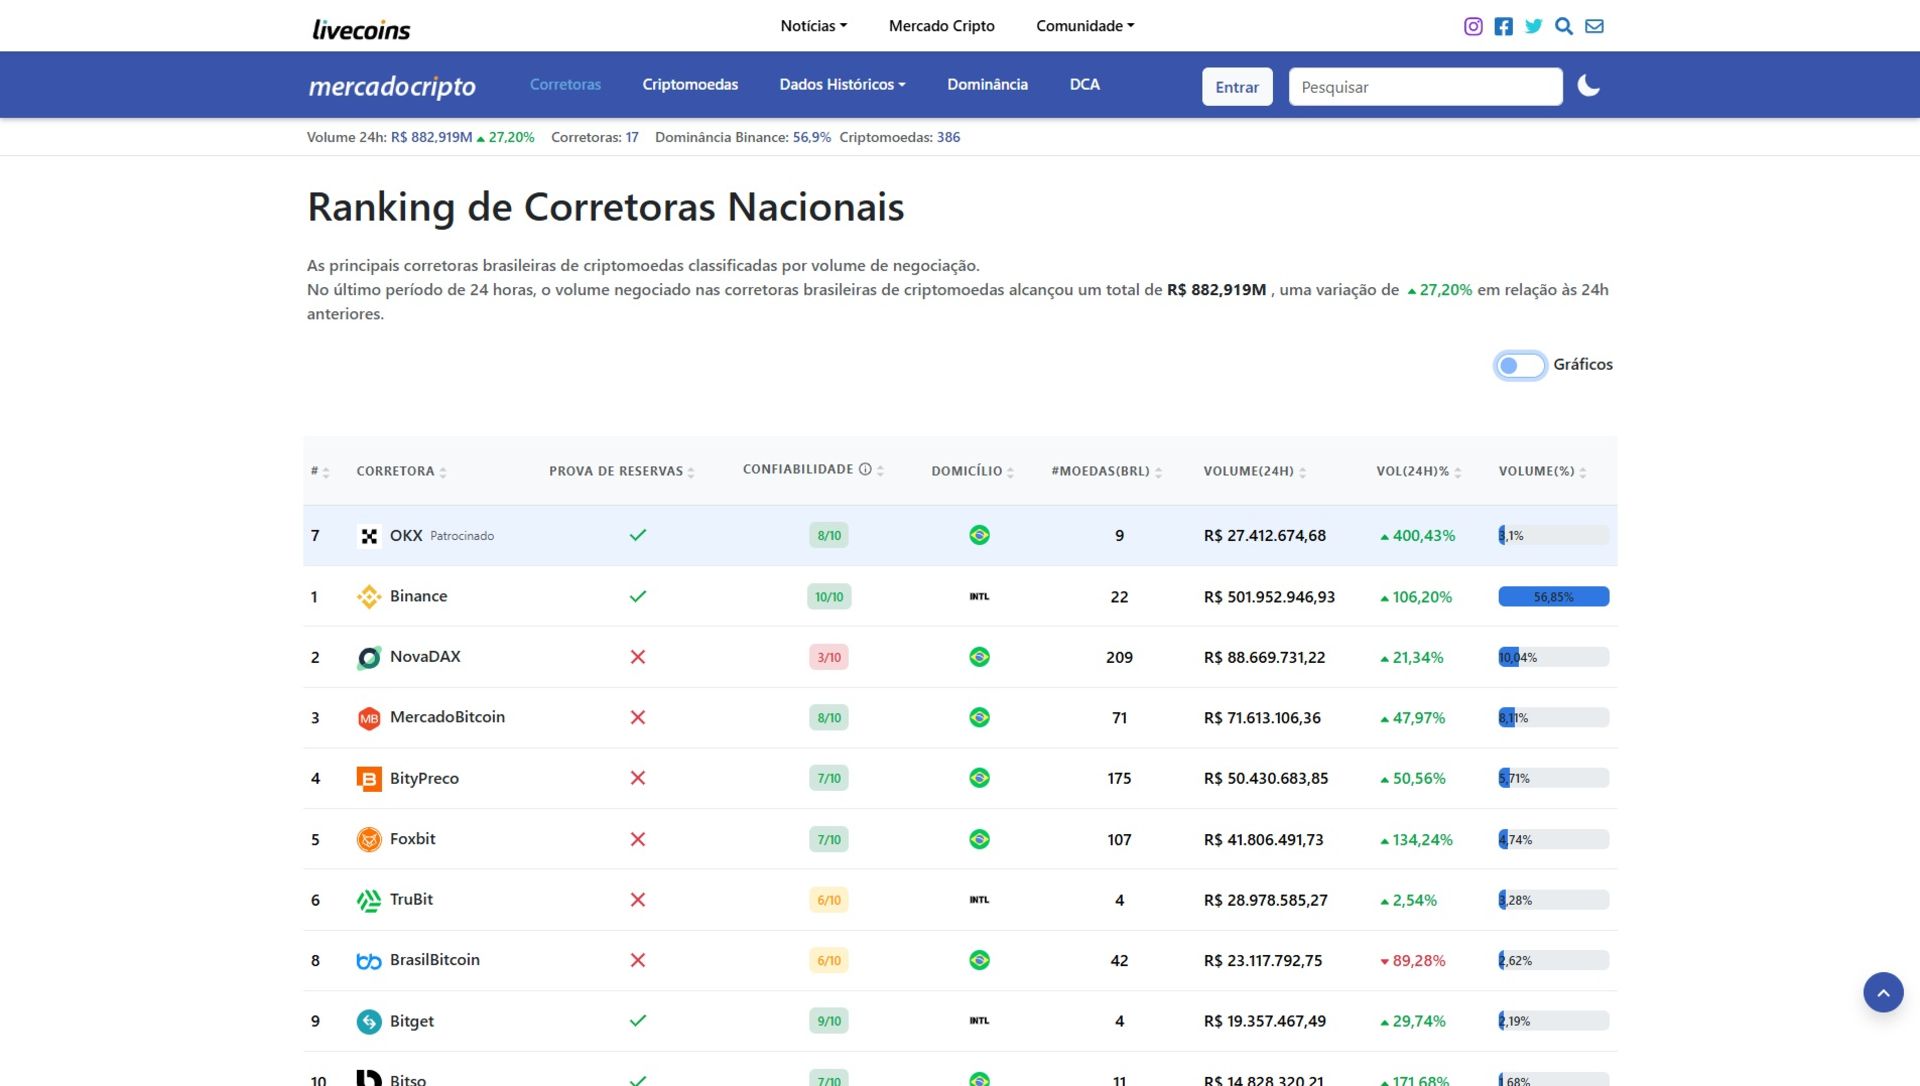Switch to the Criptomoedas tab

pos(689,85)
